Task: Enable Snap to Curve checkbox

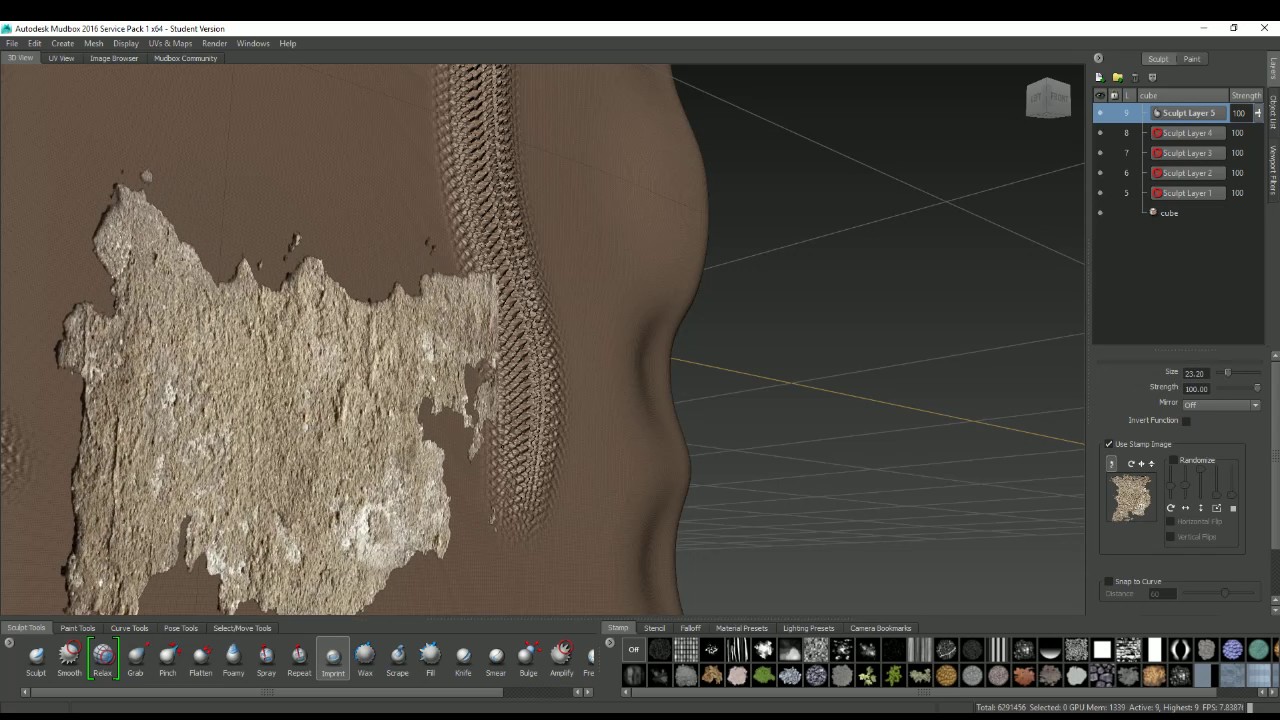Action: click(1109, 581)
